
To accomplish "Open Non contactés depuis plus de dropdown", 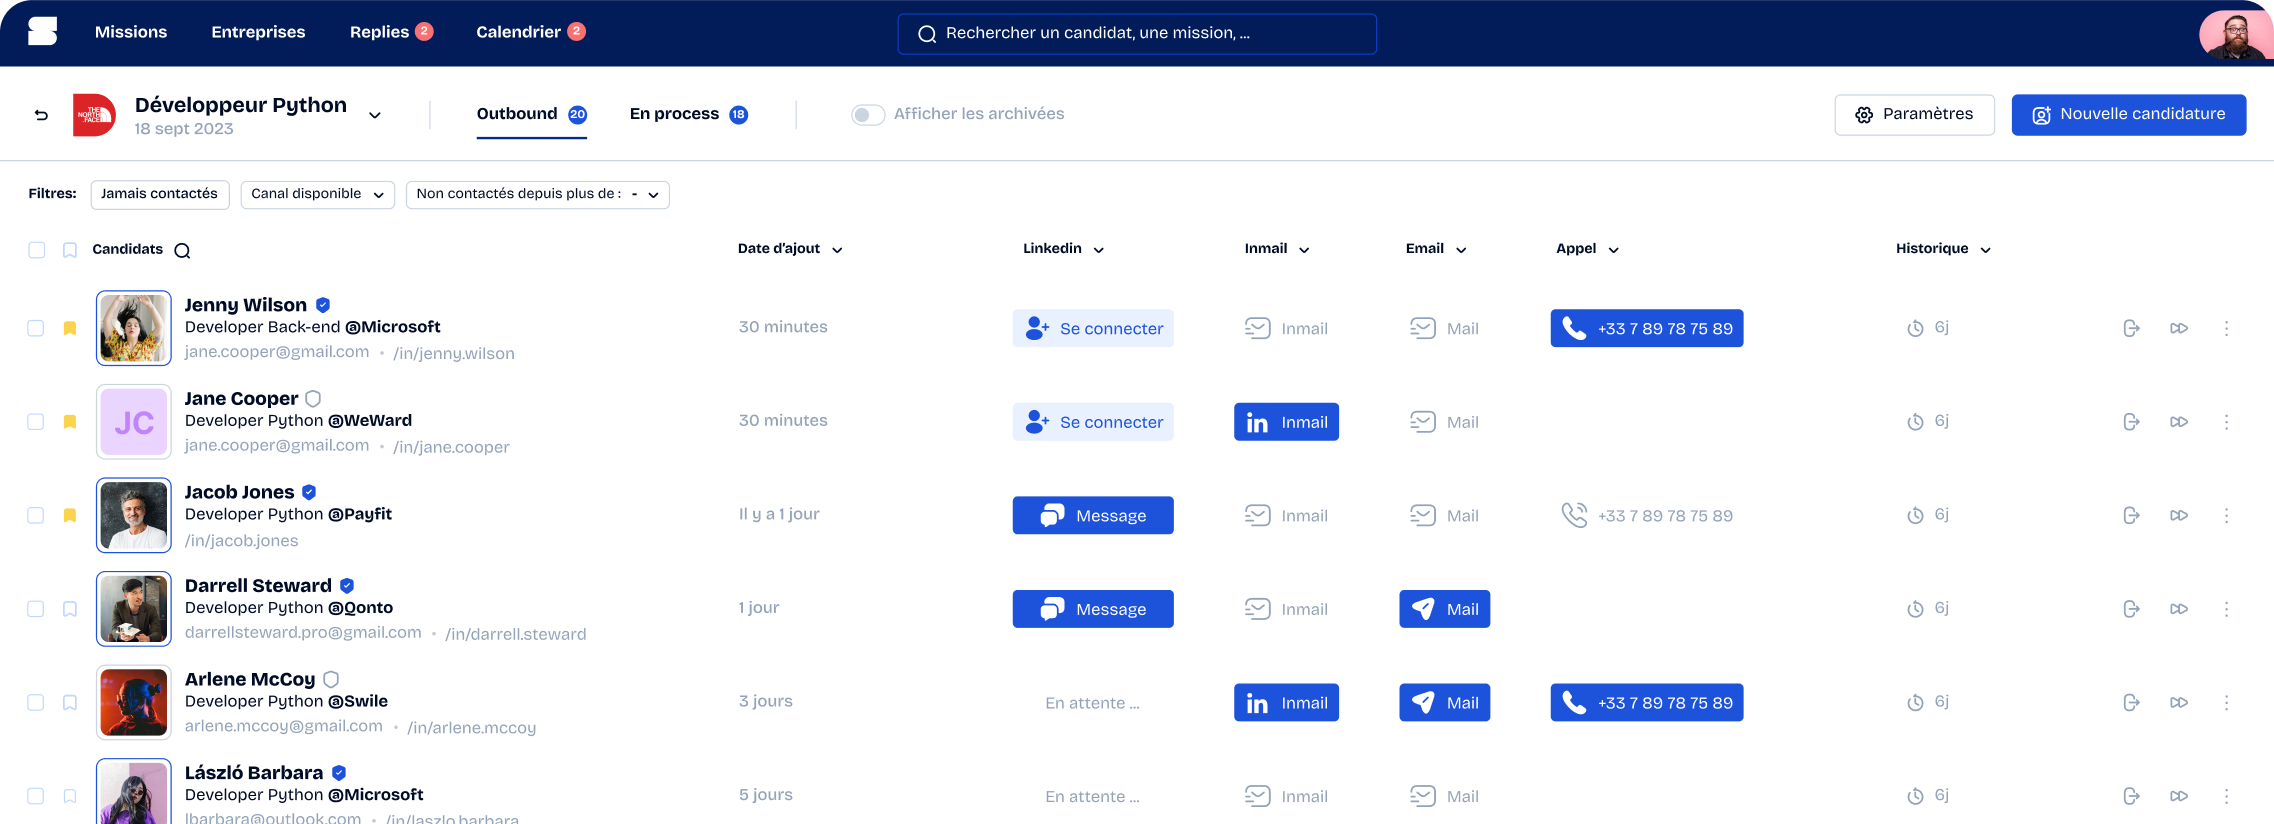I will [538, 194].
